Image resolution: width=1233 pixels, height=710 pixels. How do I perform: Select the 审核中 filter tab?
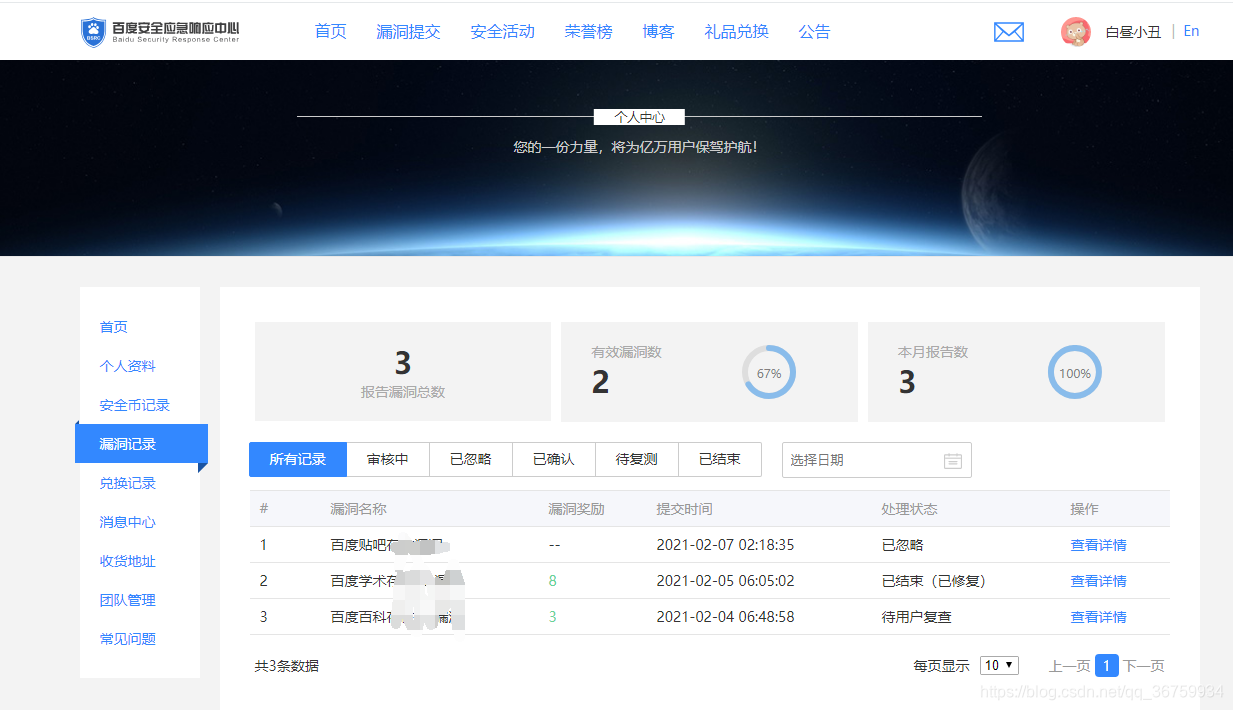pyautogui.click(x=388, y=460)
